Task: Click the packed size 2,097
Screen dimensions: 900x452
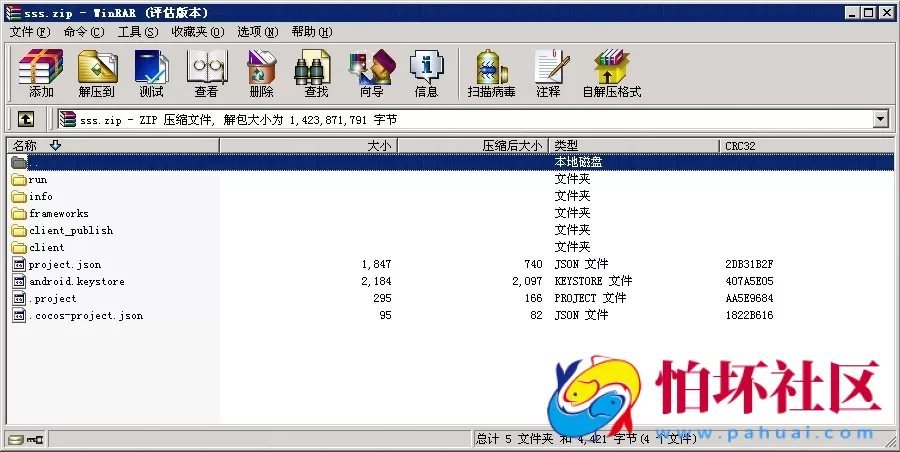Action: point(527,281)
